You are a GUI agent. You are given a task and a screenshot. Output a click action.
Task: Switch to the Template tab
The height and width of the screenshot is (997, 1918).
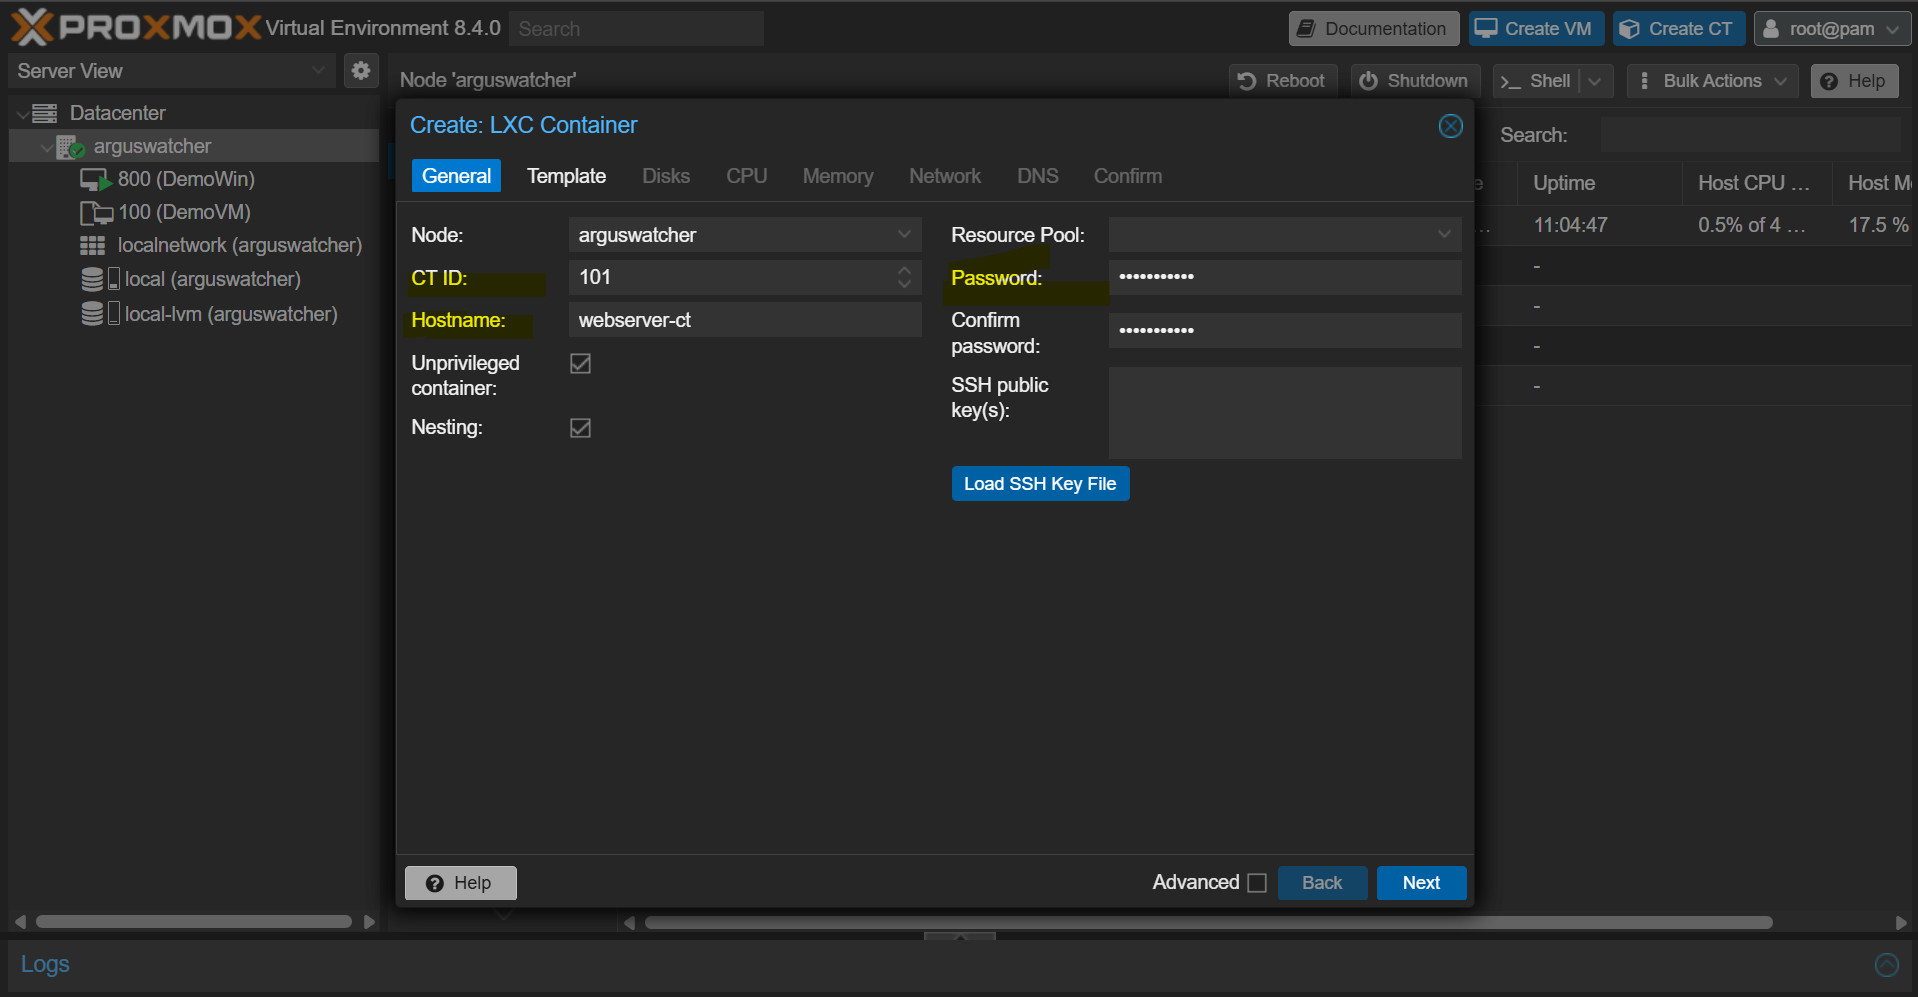[x=566, y=176]
